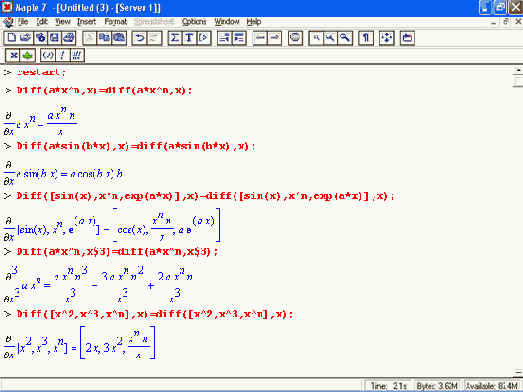The width and height of the screenshot is (523, 392).
Task: Undo the last operation
Action: pos(139,38)
